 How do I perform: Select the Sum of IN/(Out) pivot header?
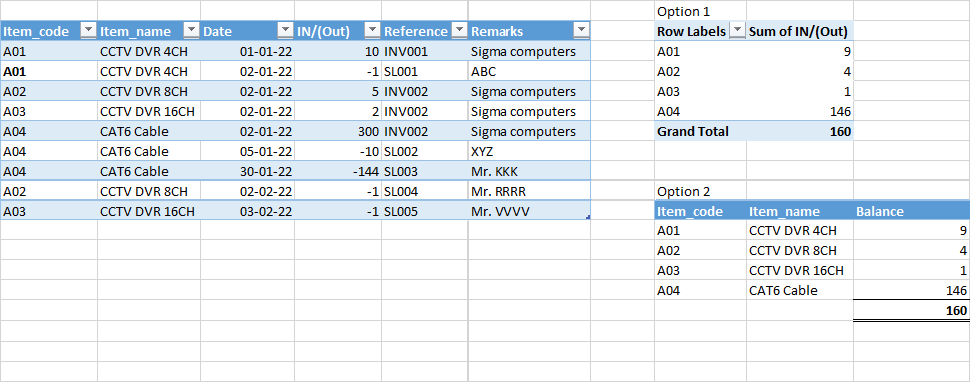799,31
